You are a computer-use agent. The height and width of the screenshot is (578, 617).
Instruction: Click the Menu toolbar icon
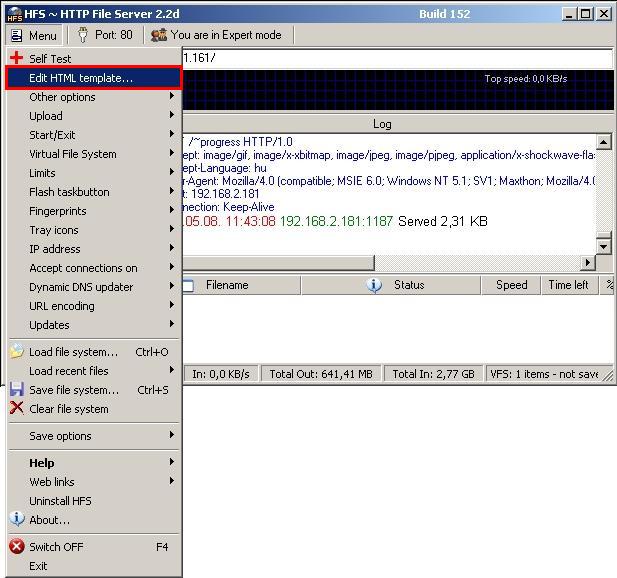[x=17, y=35]
